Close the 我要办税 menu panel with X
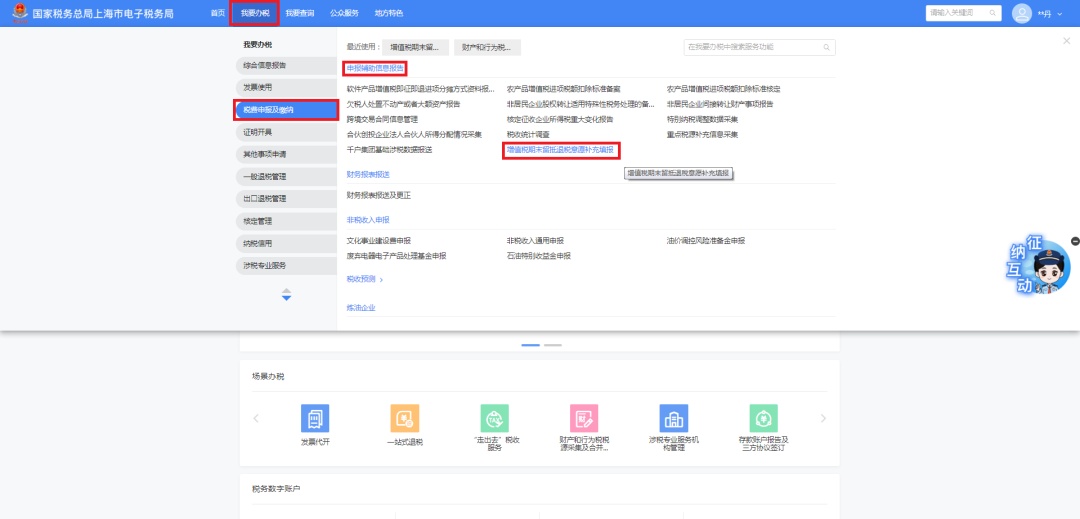This screenshot has height=519, width=1080. pos(1066,41)
